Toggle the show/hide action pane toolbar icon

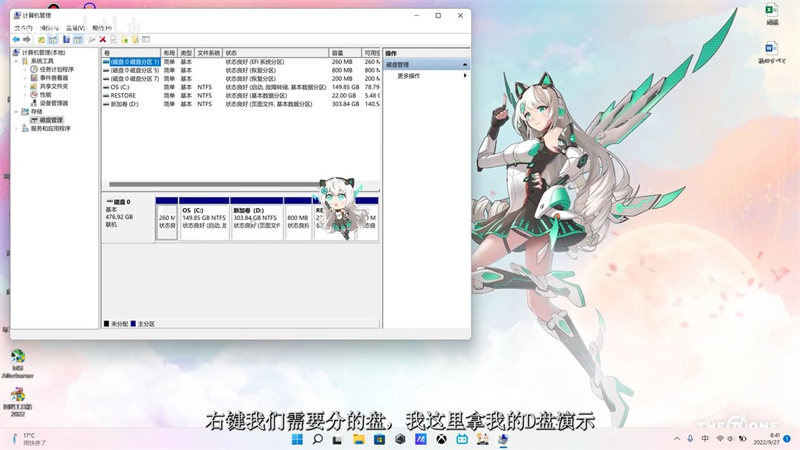[78, 39]
